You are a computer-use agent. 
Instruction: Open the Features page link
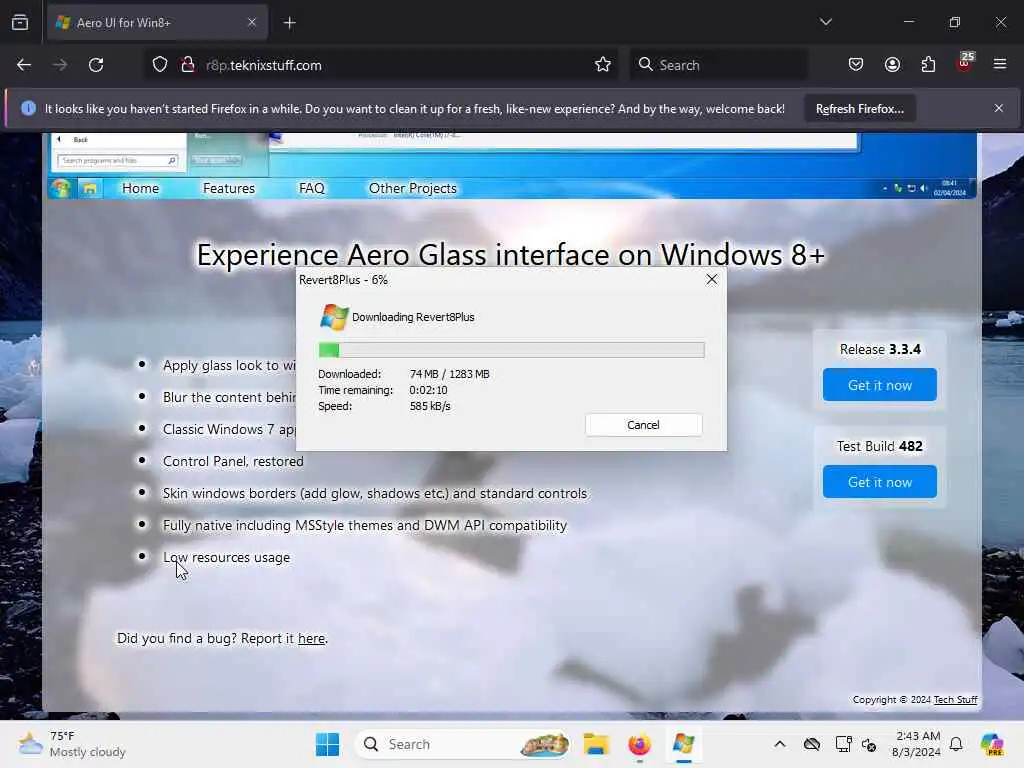pyautogui.click(x=229, y=188)
